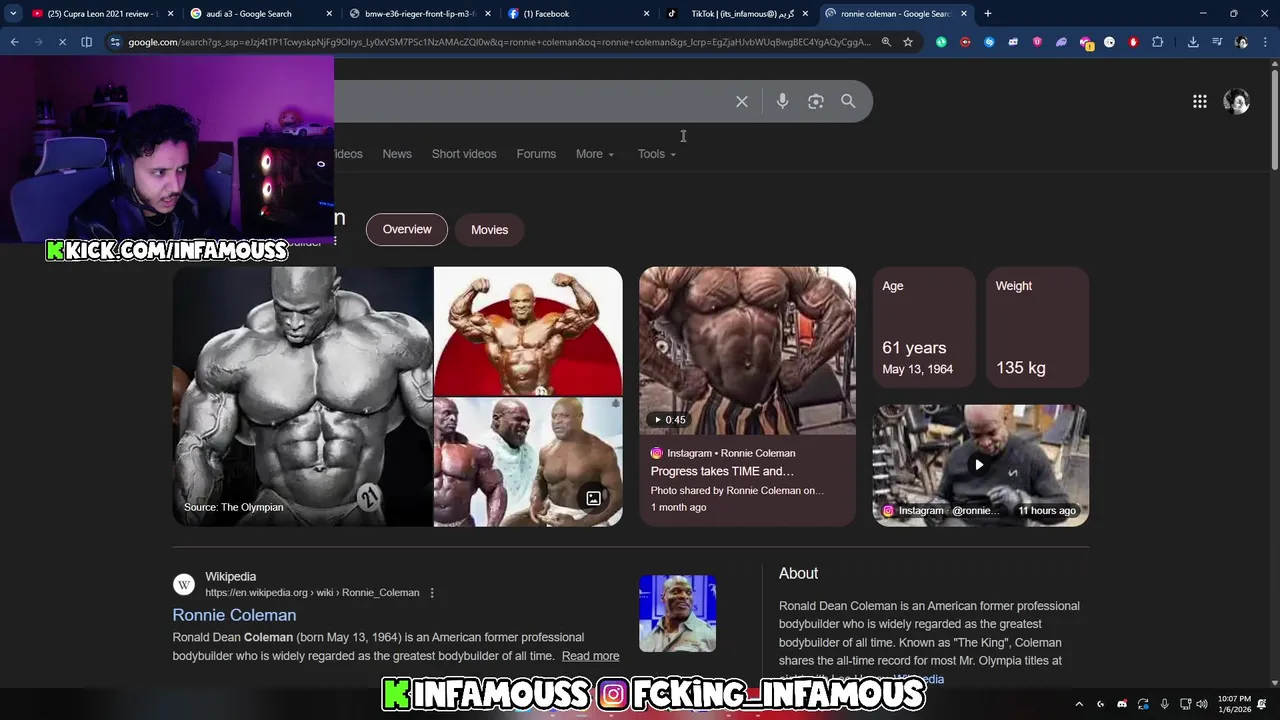Play the 0:45 Instagram video
Viewport: 1280px width, 720px height.
[747, 350]
